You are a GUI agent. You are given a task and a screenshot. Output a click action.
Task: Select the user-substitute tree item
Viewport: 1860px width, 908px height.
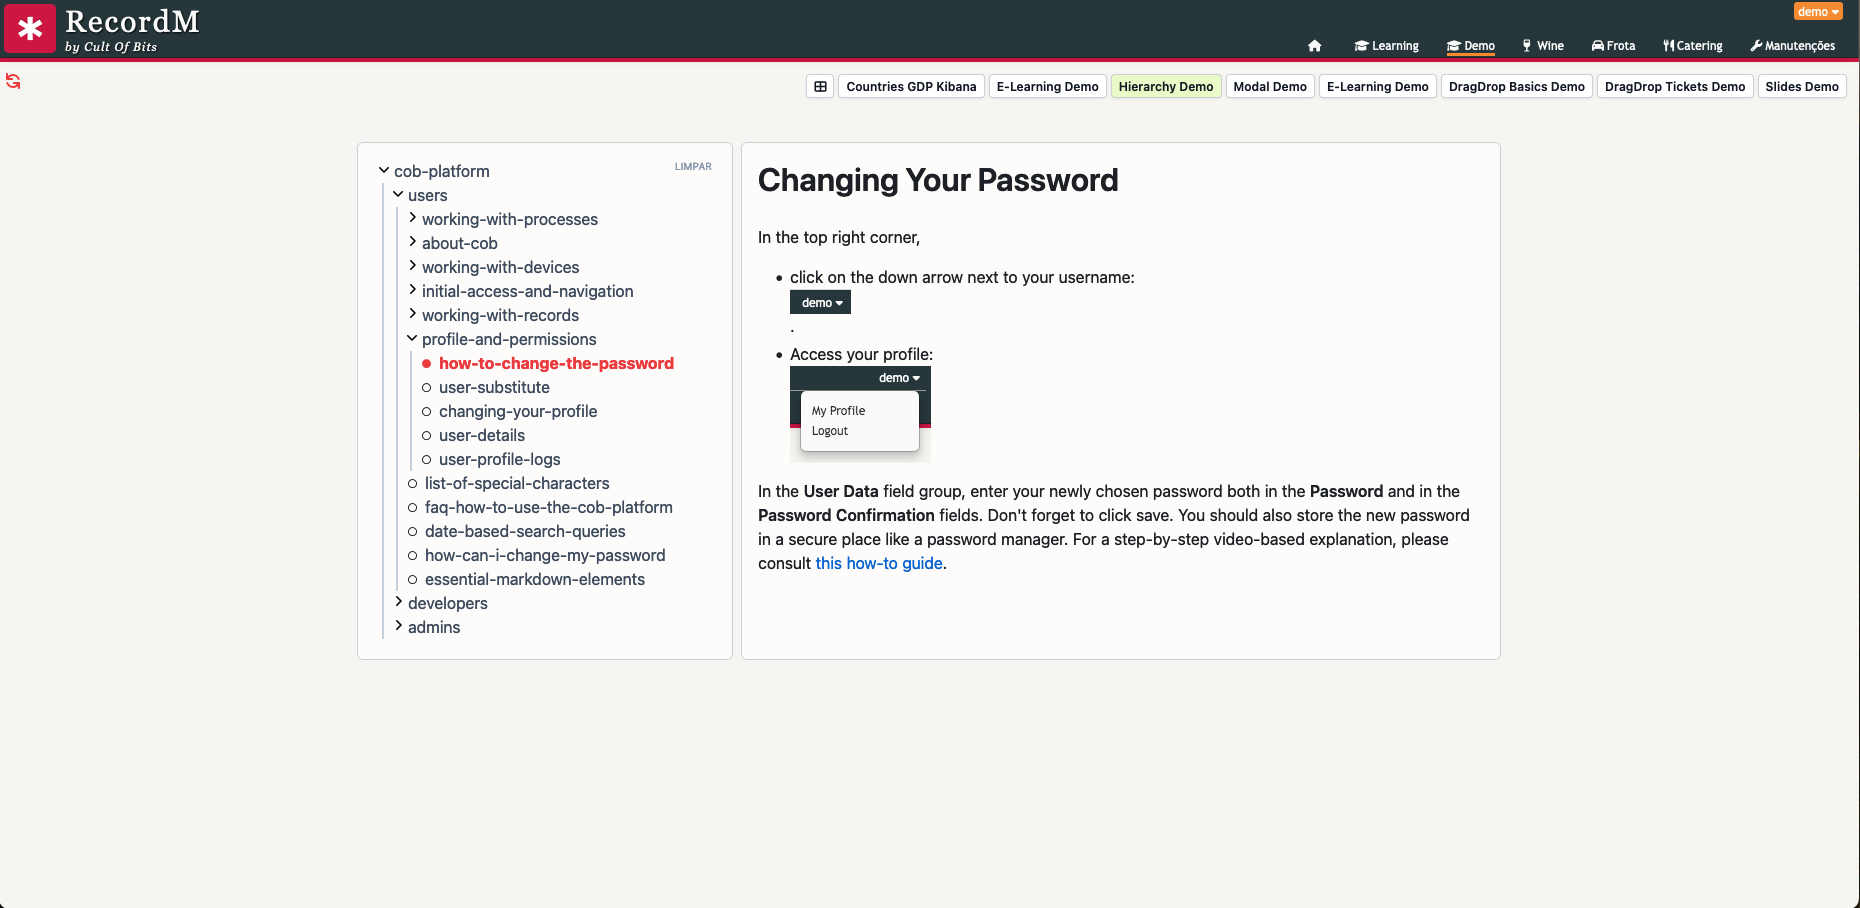[x=494, y=388]
